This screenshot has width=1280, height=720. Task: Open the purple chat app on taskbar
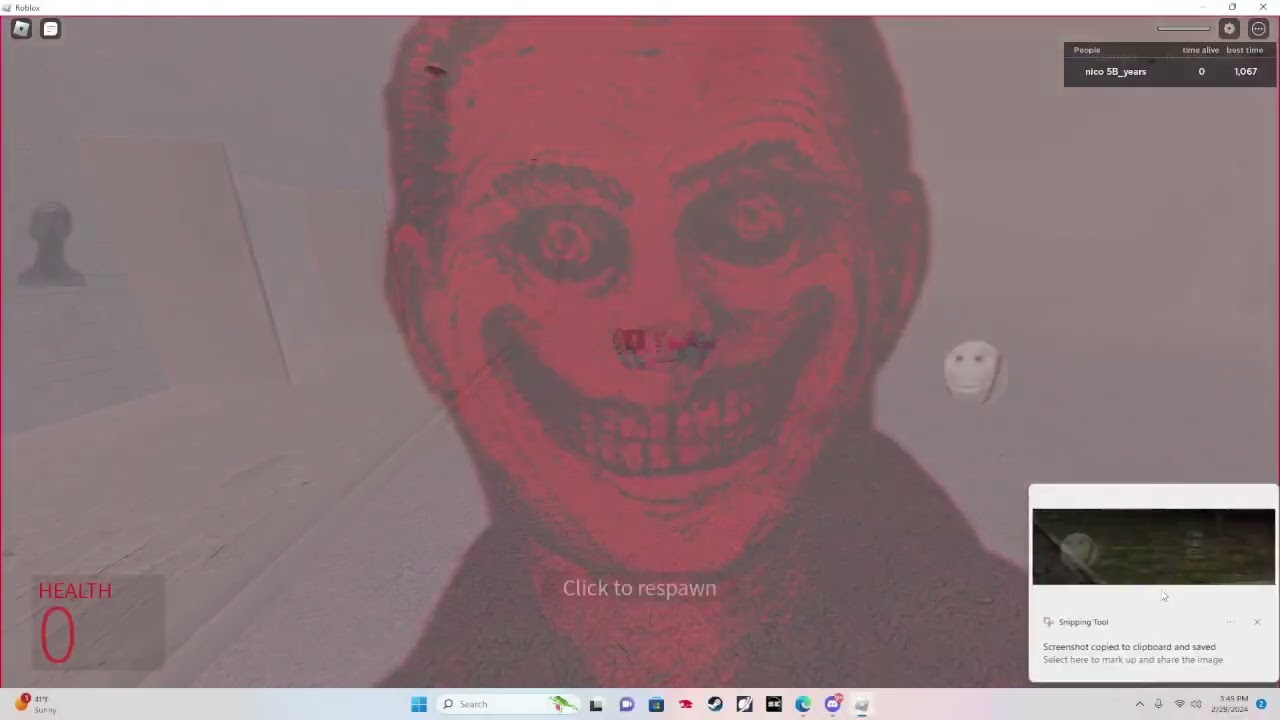[626, 704]
